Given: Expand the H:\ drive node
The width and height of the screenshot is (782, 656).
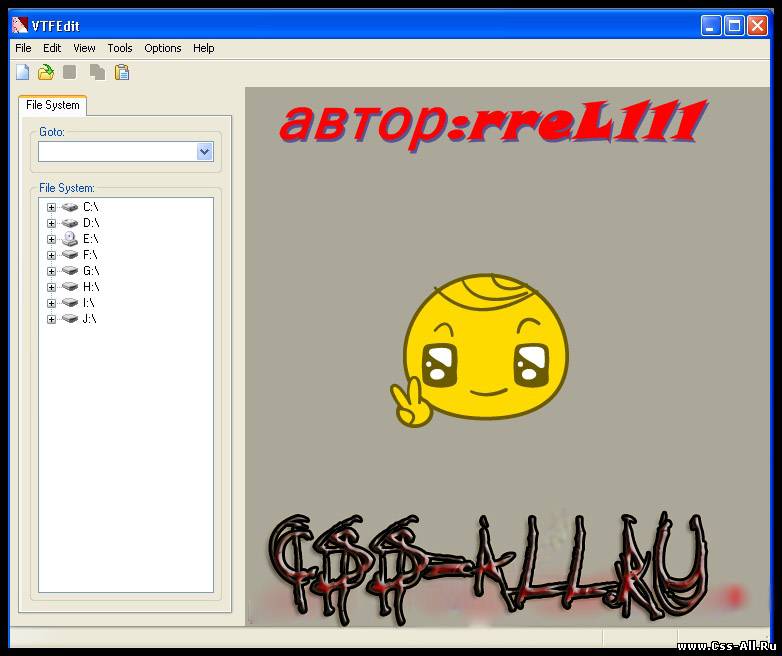Looking at the screenshot, I should 51,287.
